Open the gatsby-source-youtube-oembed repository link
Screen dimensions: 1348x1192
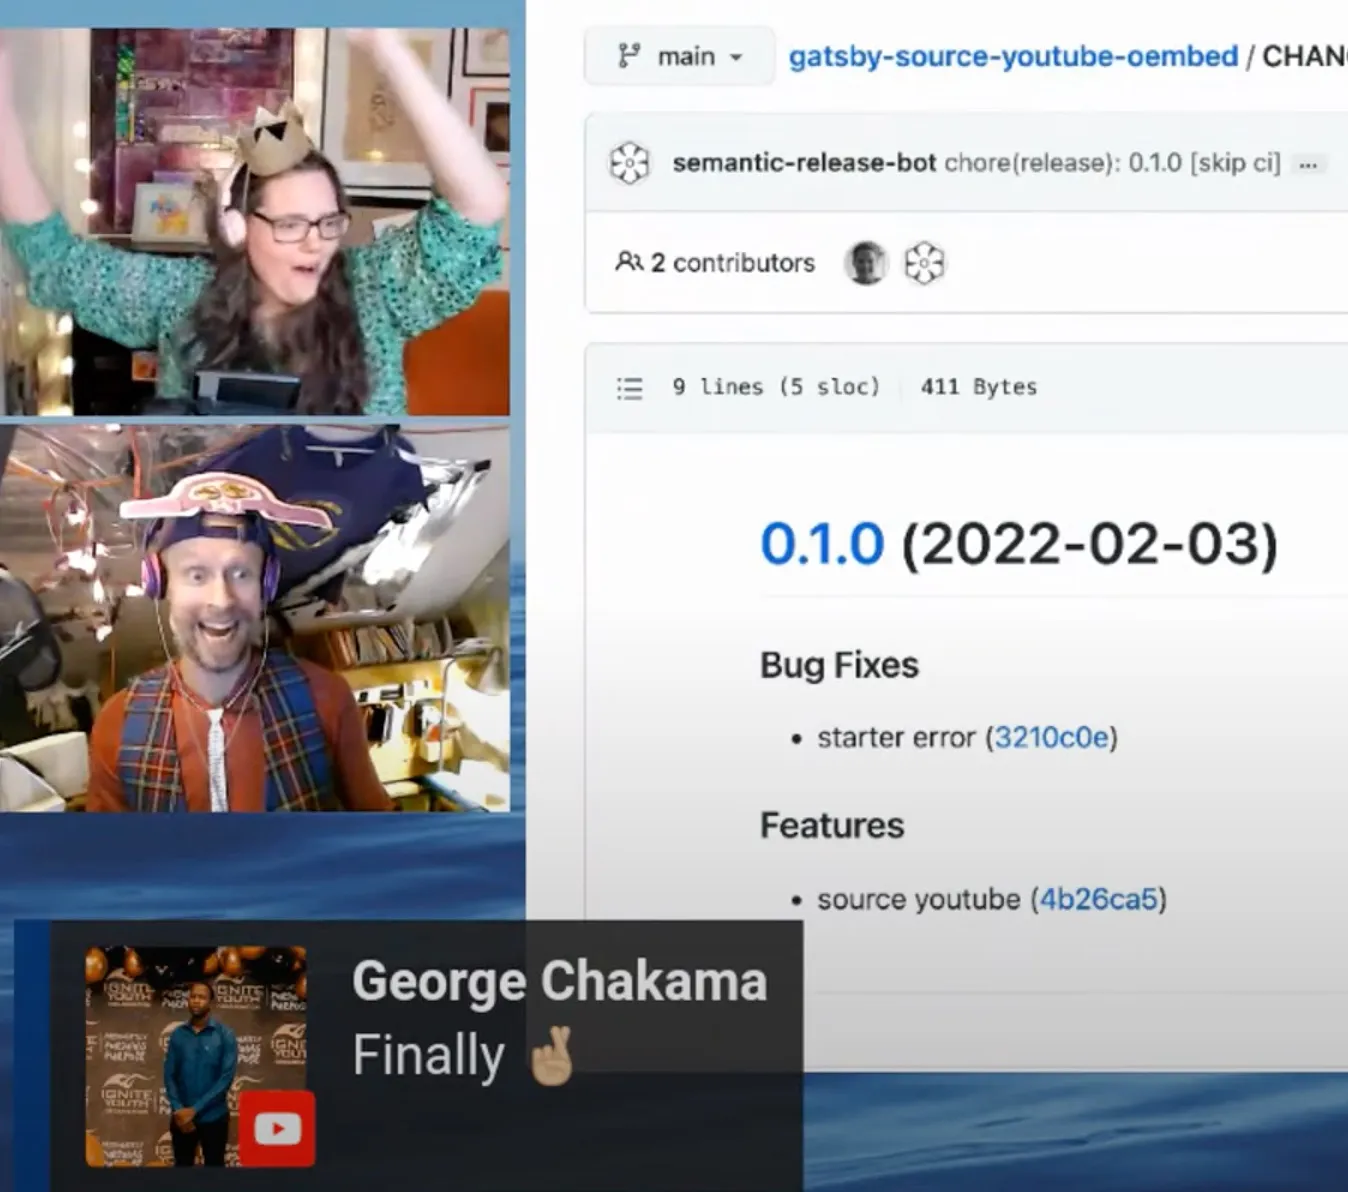[1012, 56]
